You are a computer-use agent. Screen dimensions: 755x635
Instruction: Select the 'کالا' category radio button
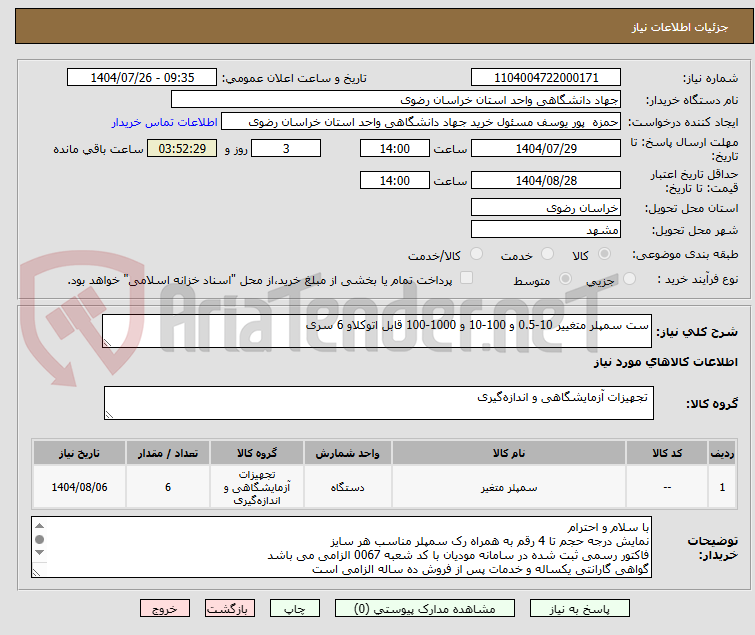pos(604,254)
